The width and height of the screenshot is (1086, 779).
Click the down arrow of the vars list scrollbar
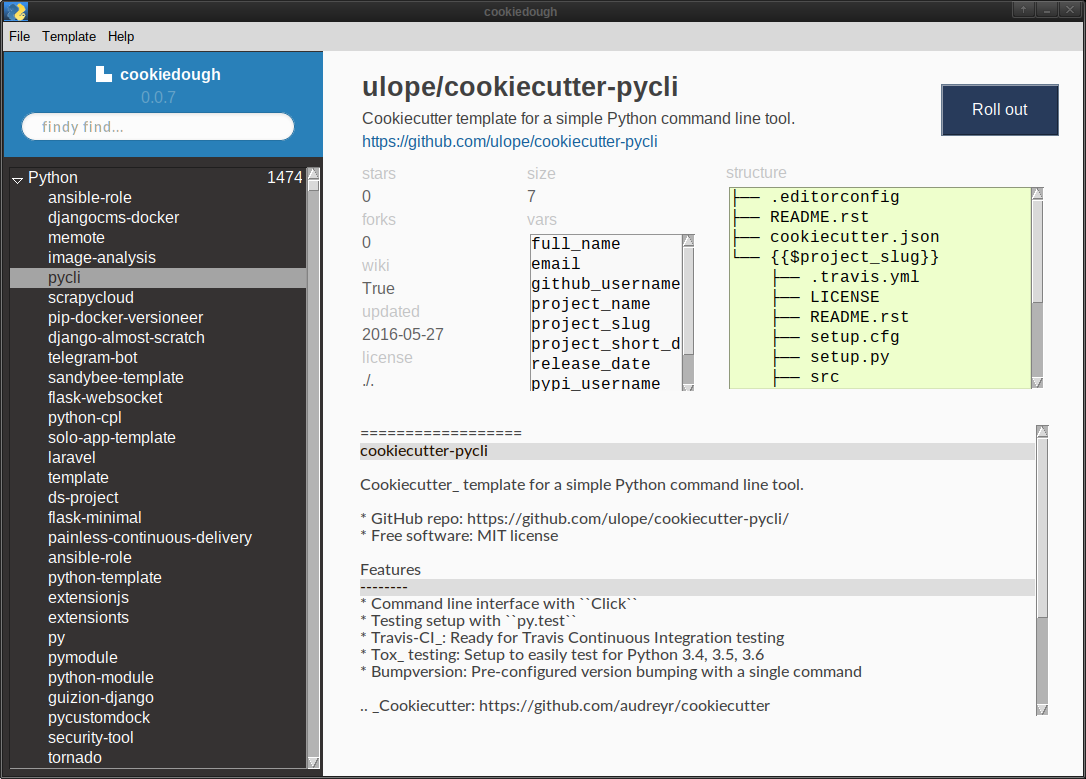(x=688, y=386)
